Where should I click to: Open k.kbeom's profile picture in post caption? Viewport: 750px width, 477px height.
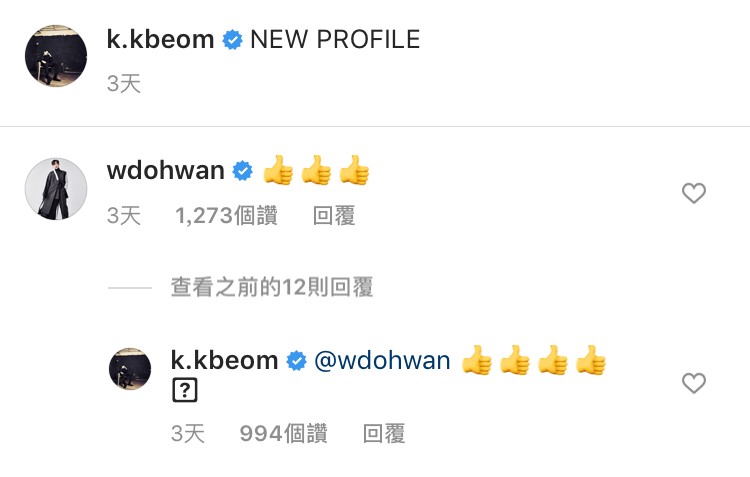[x=56, y=56]
